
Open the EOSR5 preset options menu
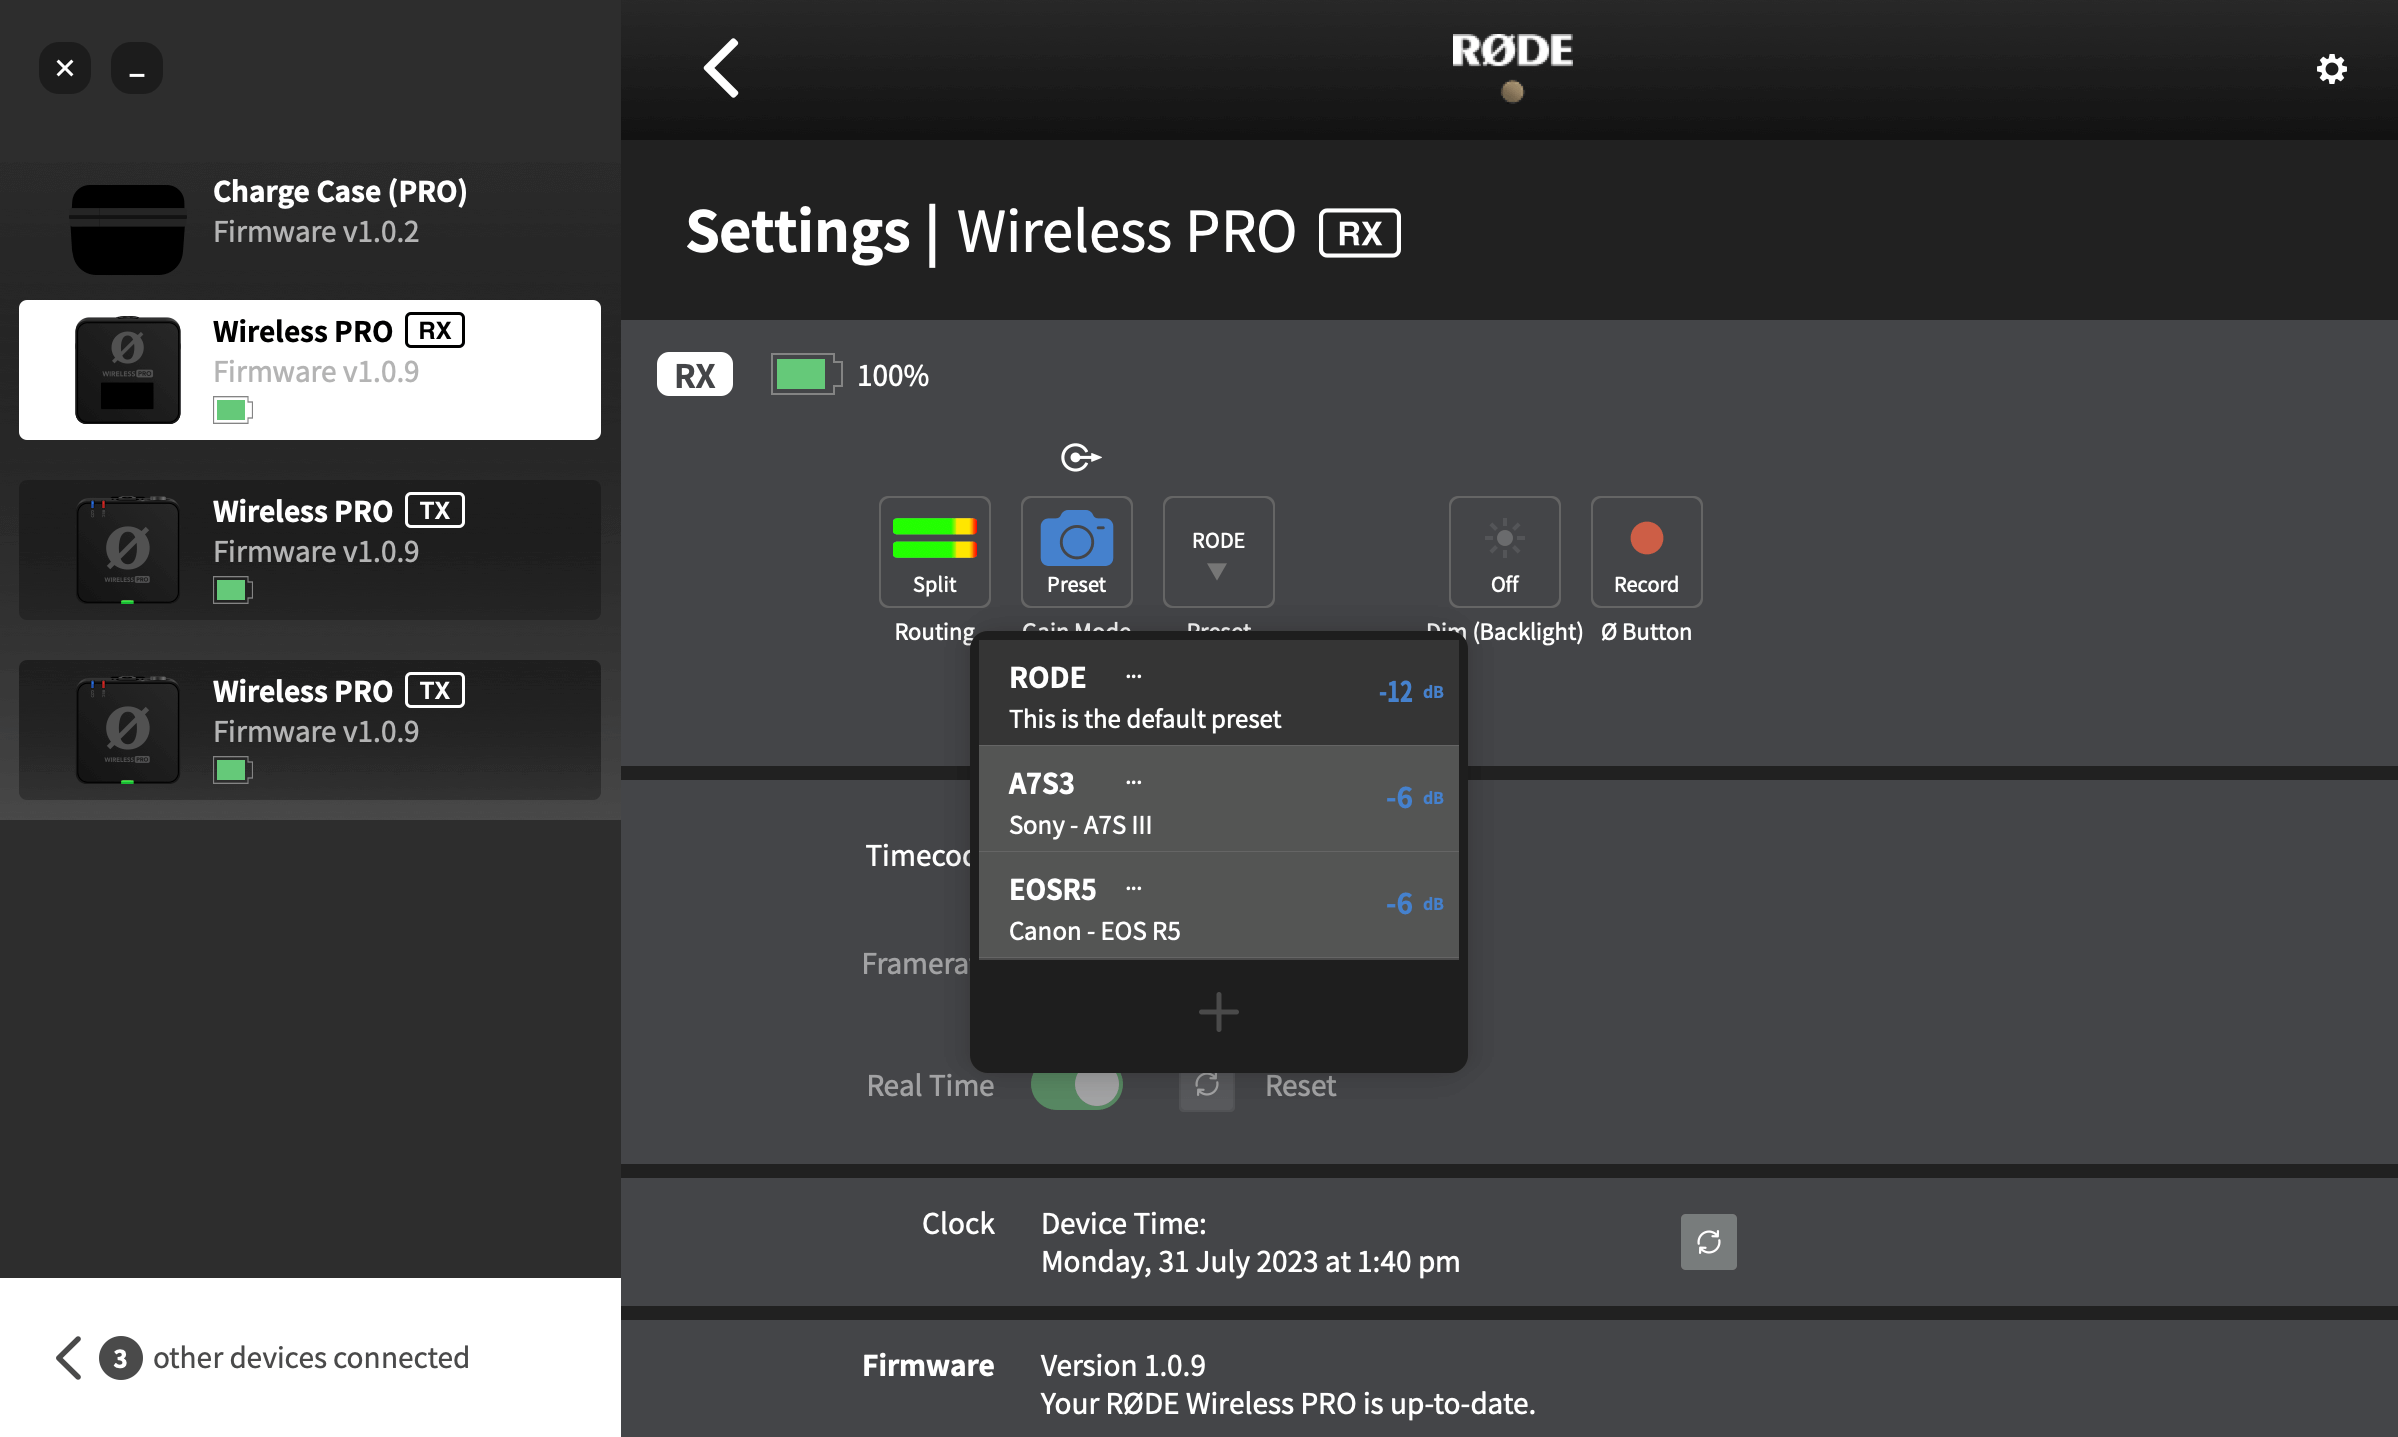point(1133,887)
